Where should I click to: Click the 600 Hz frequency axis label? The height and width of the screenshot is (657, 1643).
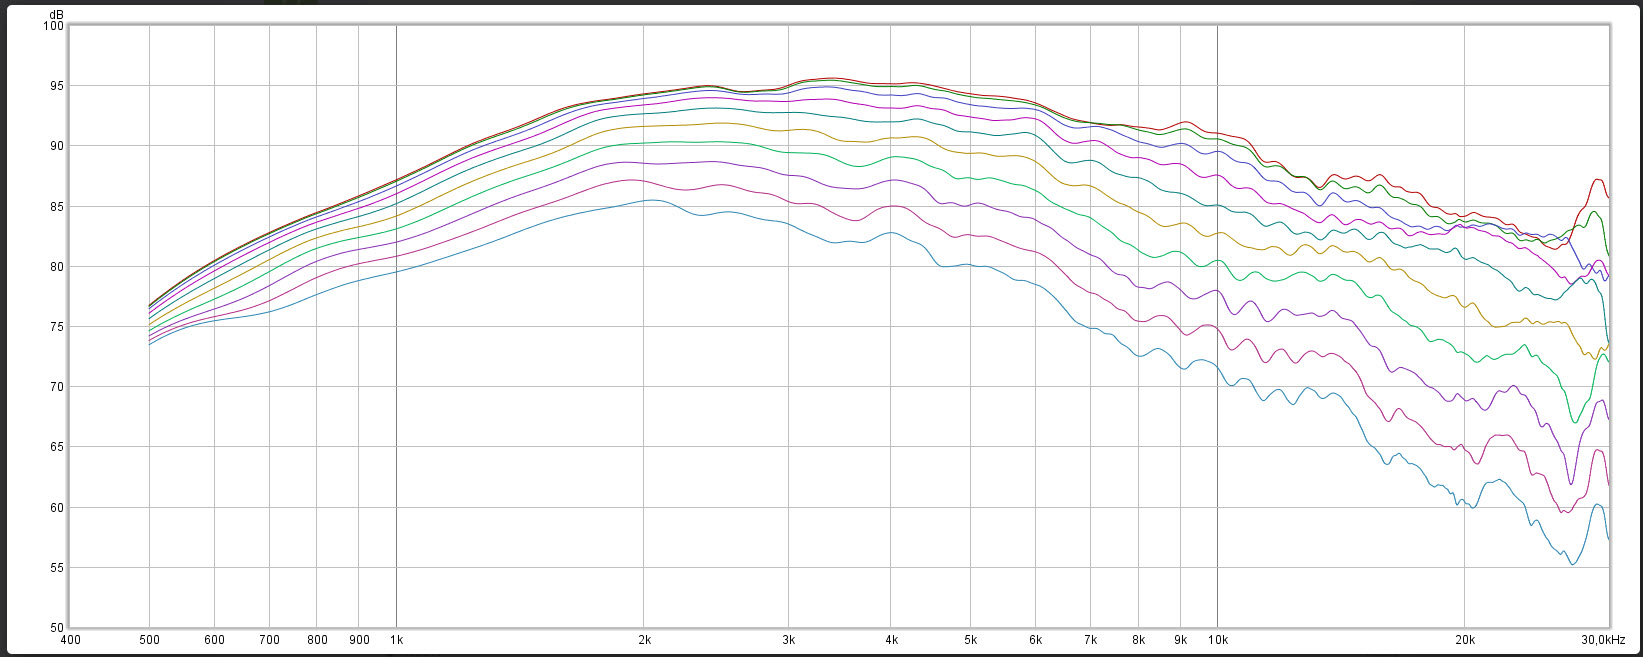215,640
